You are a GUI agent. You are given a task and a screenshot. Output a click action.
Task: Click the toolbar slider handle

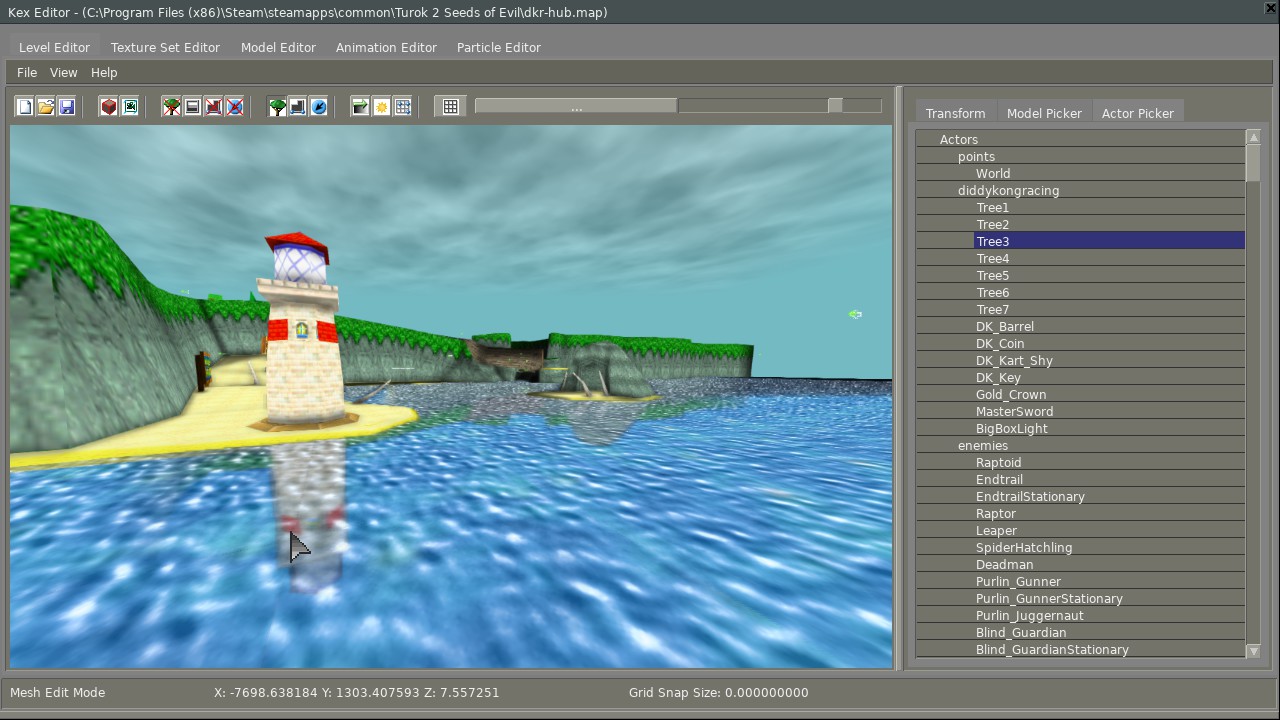coord(835,106)
